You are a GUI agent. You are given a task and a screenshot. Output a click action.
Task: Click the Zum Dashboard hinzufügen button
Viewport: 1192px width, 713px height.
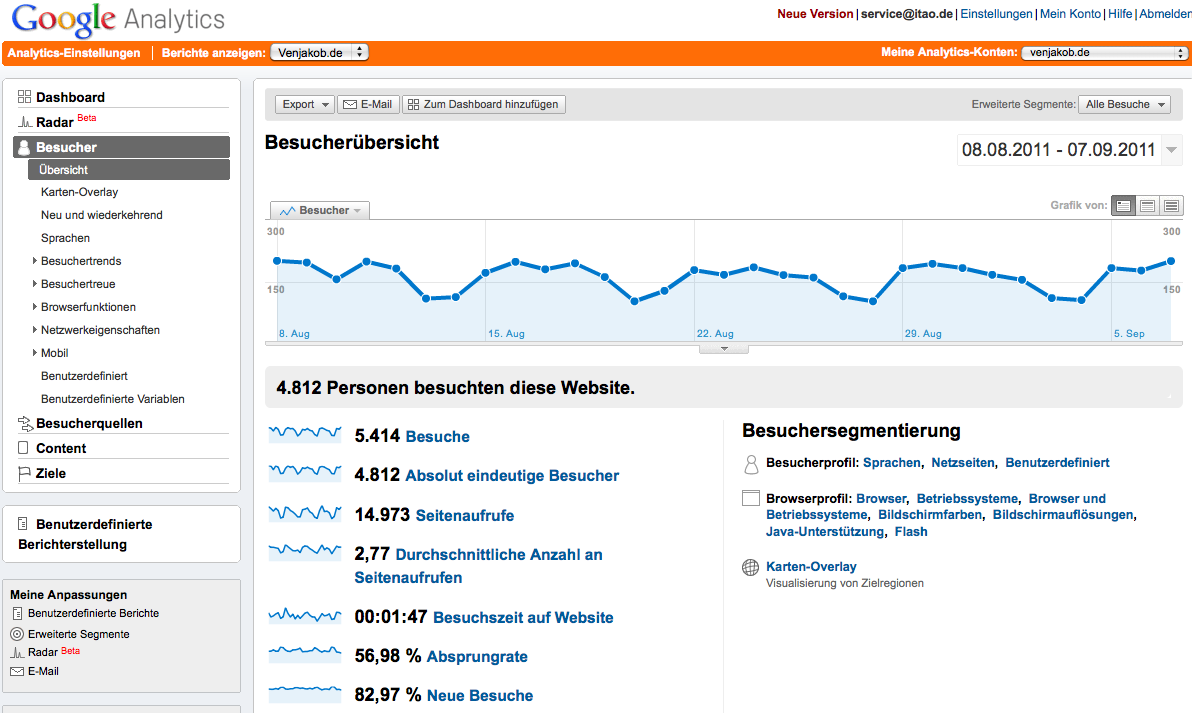pos(483,104)
